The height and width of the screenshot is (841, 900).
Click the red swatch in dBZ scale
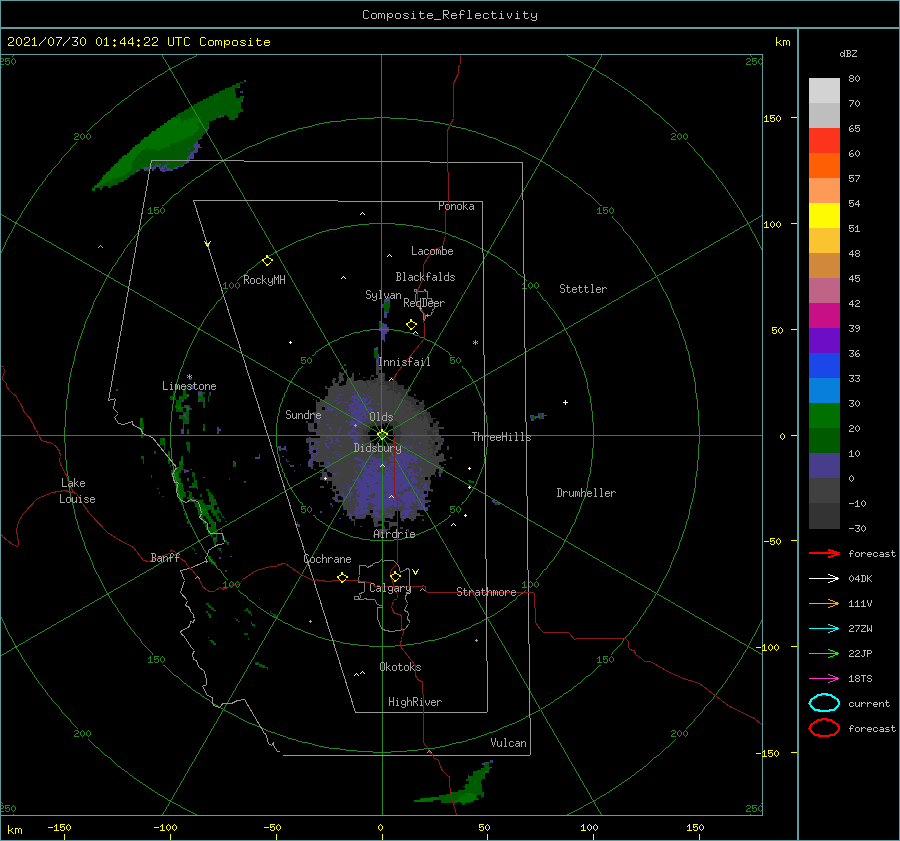tap(824, 140)
